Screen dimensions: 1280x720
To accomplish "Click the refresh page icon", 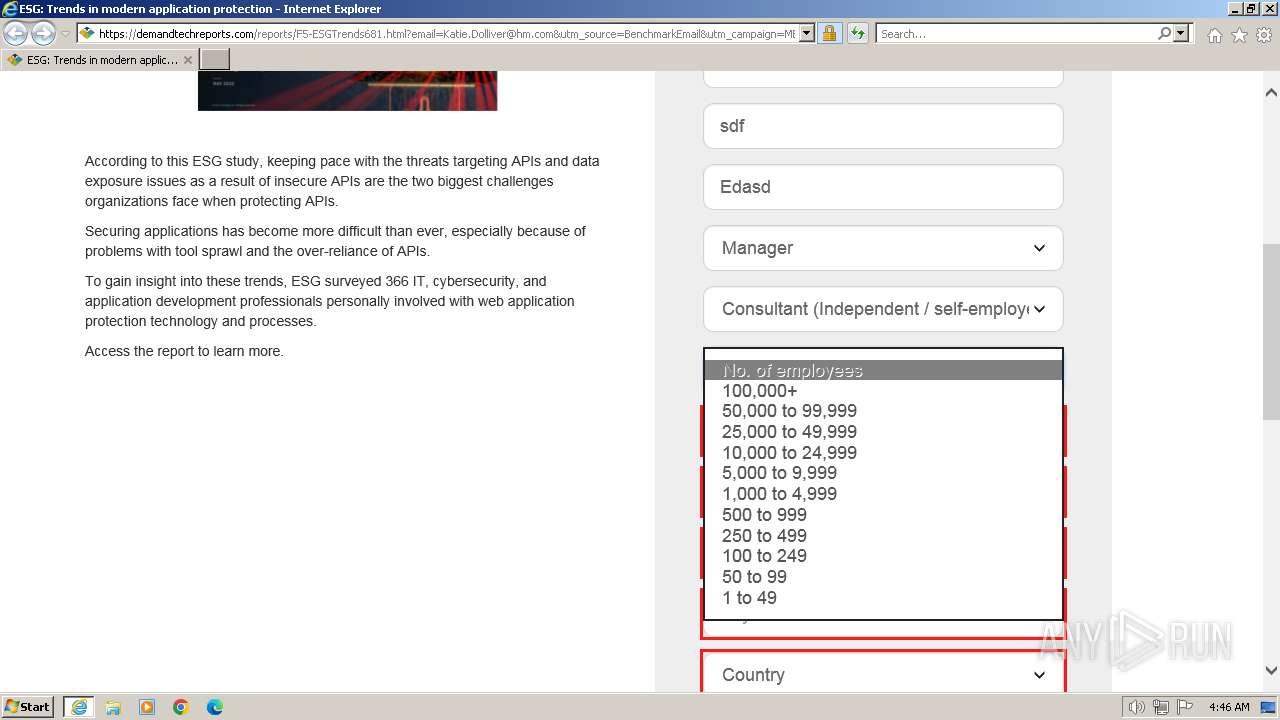I will click(x=858, y=33).
